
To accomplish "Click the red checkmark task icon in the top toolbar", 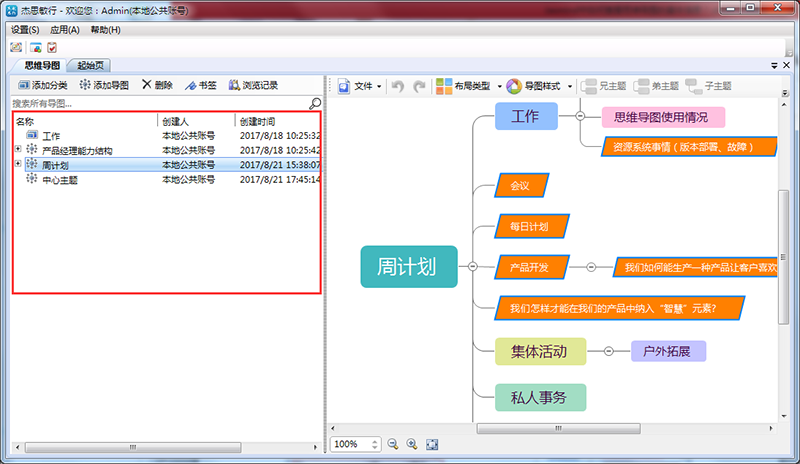I will (52, 47).
